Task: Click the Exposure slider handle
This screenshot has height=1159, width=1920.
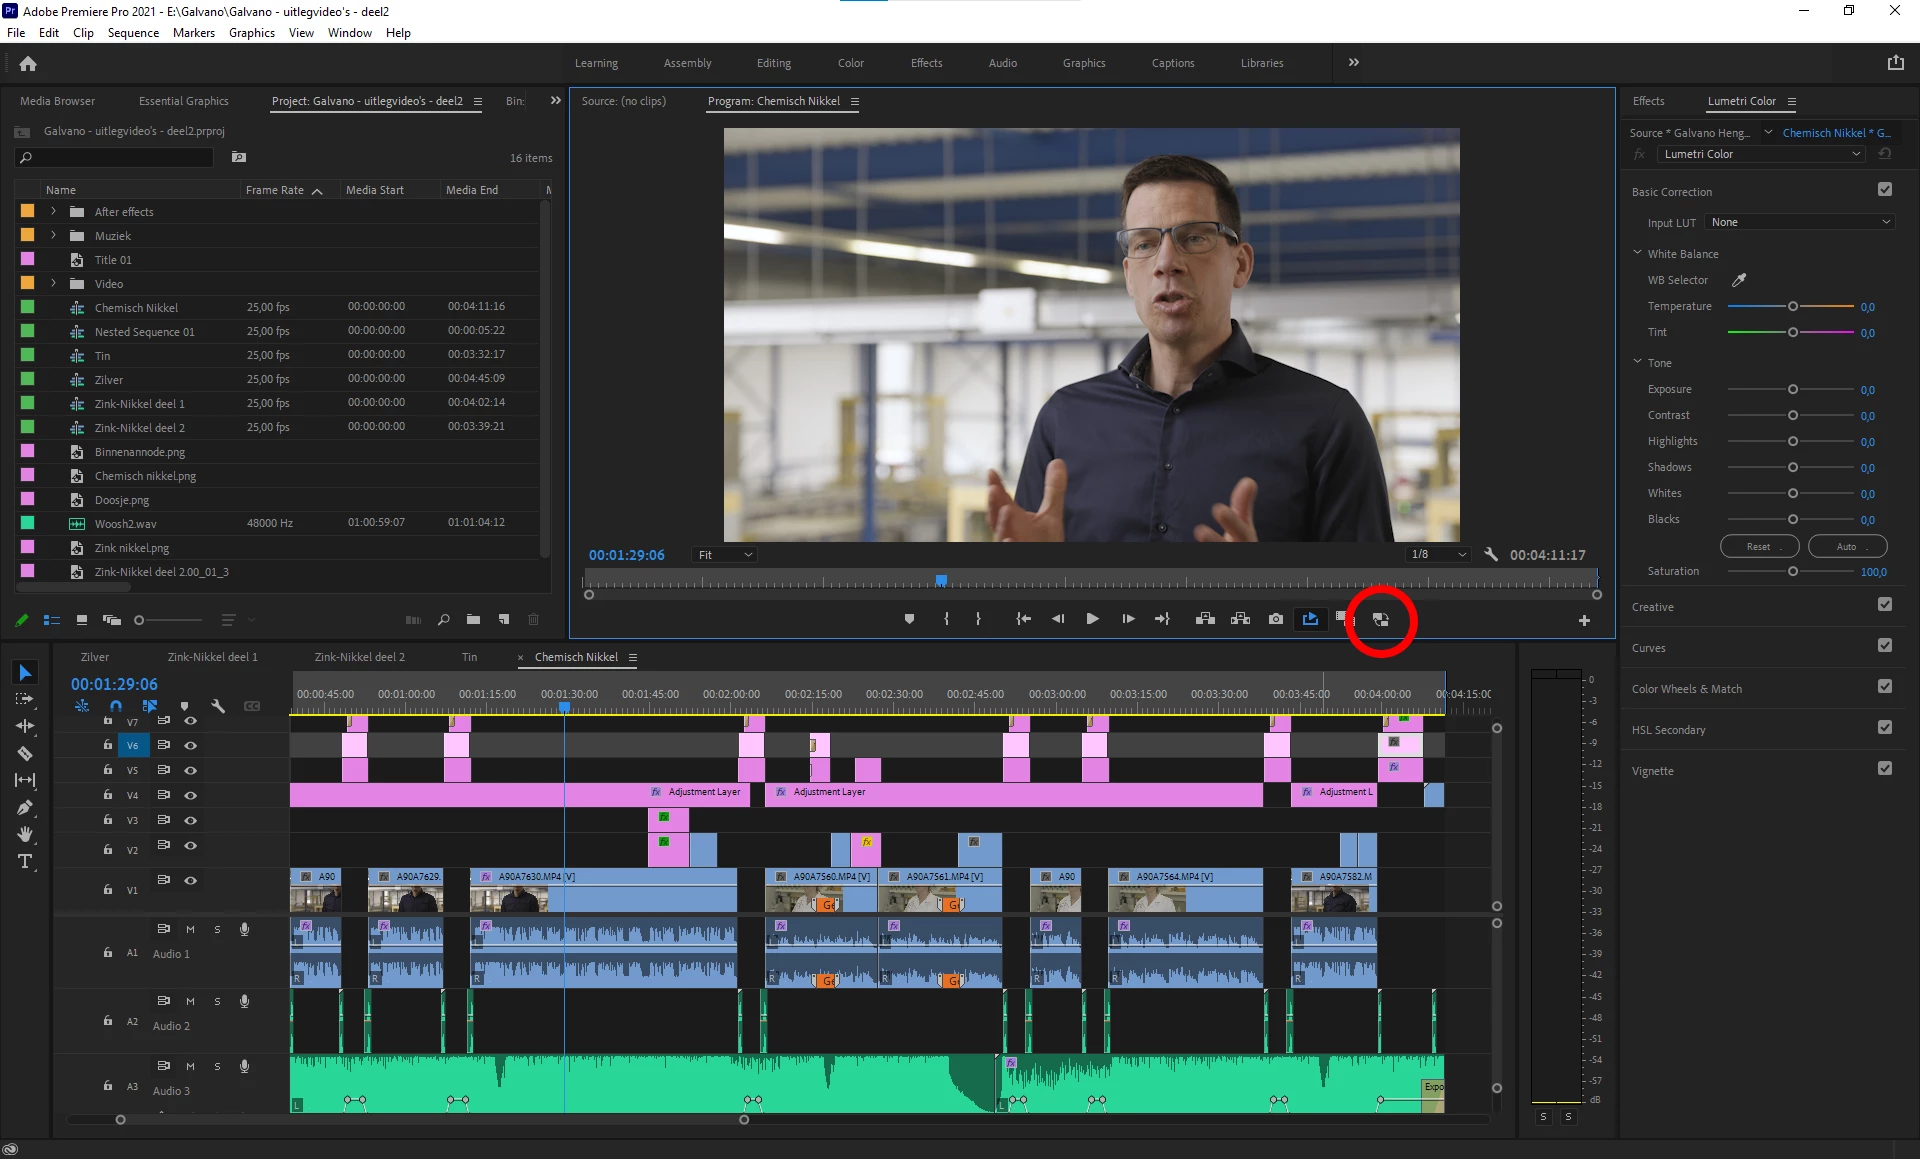Action: (x=1792, y=389)
